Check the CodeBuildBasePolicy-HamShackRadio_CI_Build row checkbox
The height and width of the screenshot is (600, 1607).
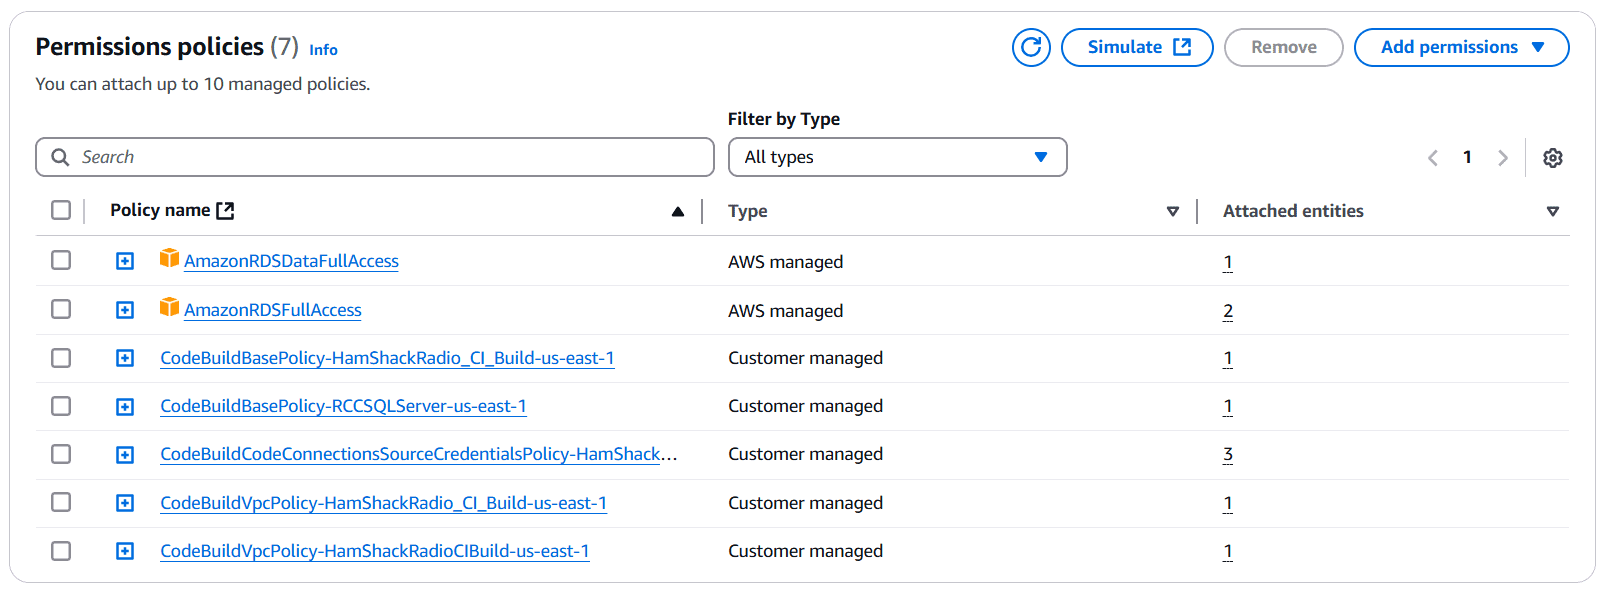click(x=61, y=358)
